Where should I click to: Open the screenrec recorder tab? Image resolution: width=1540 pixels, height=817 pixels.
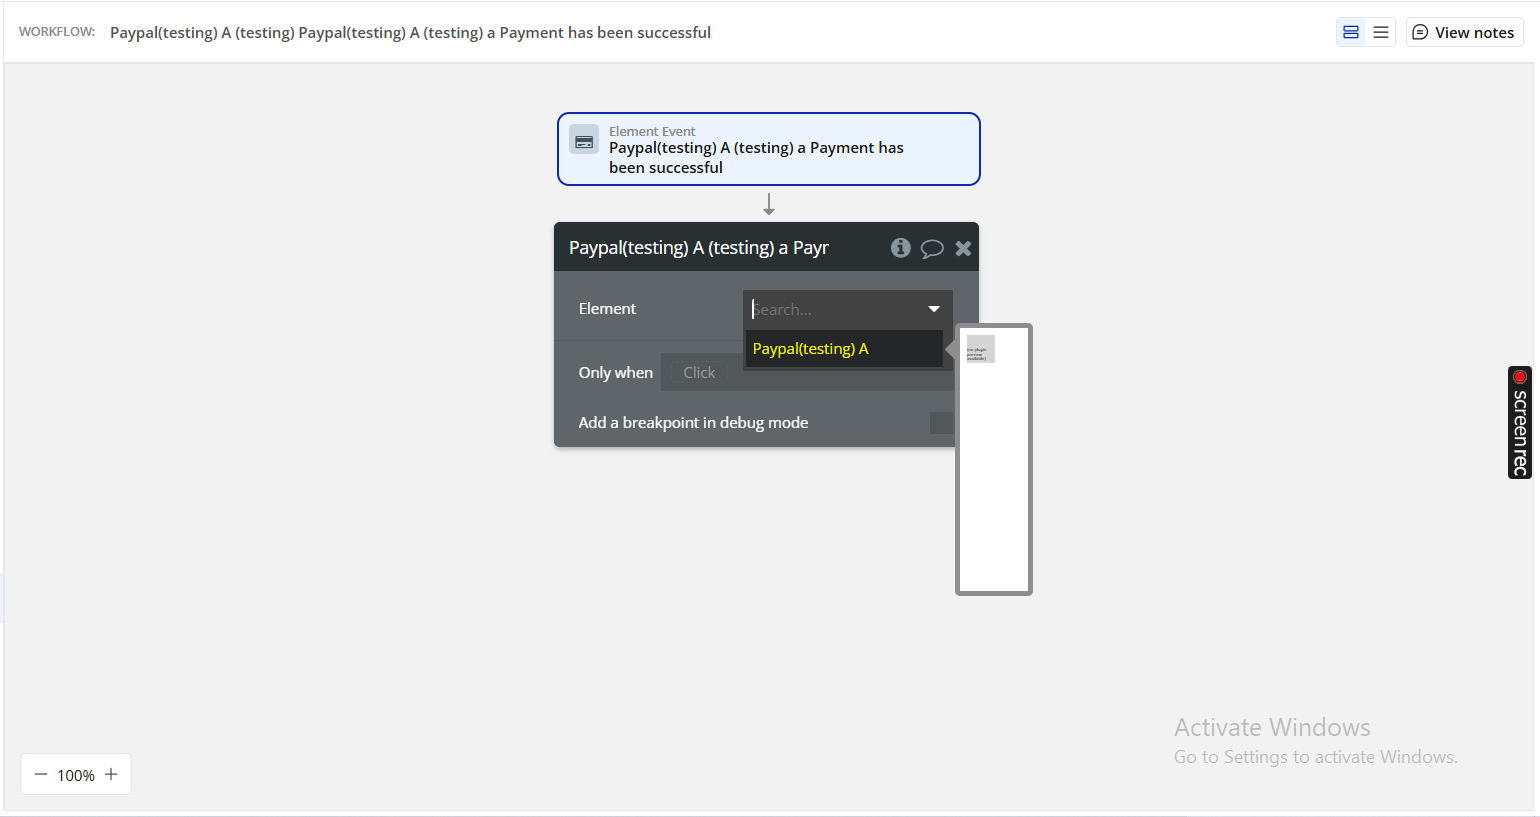point(1520,422)
